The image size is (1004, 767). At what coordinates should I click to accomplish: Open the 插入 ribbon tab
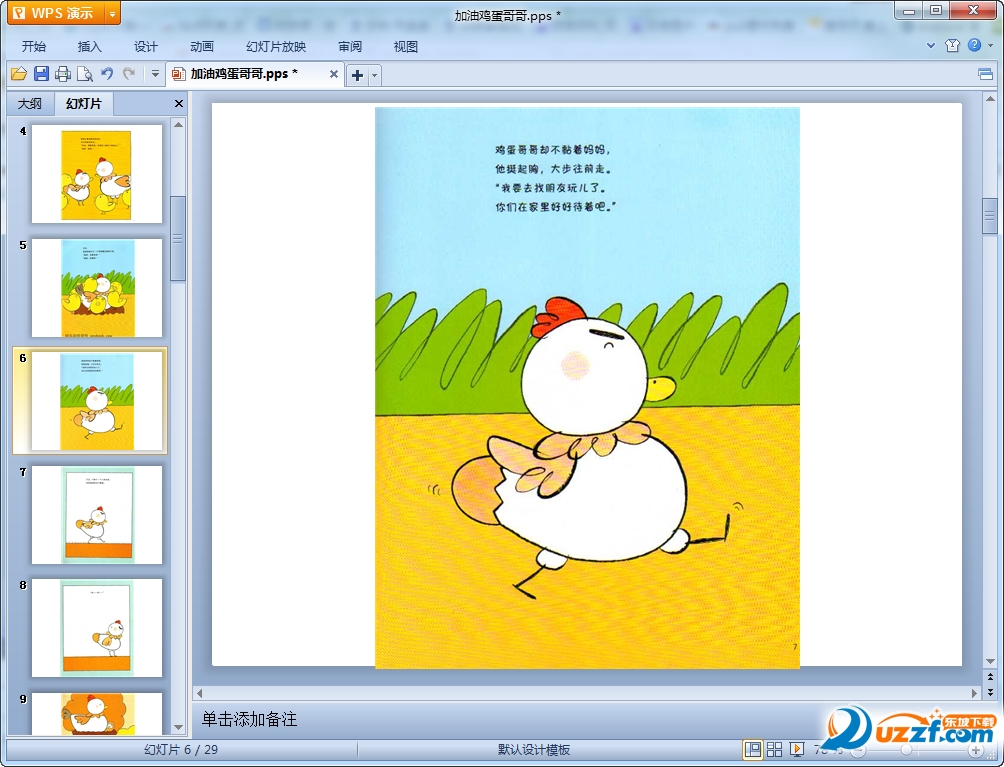tap(90, 46)
